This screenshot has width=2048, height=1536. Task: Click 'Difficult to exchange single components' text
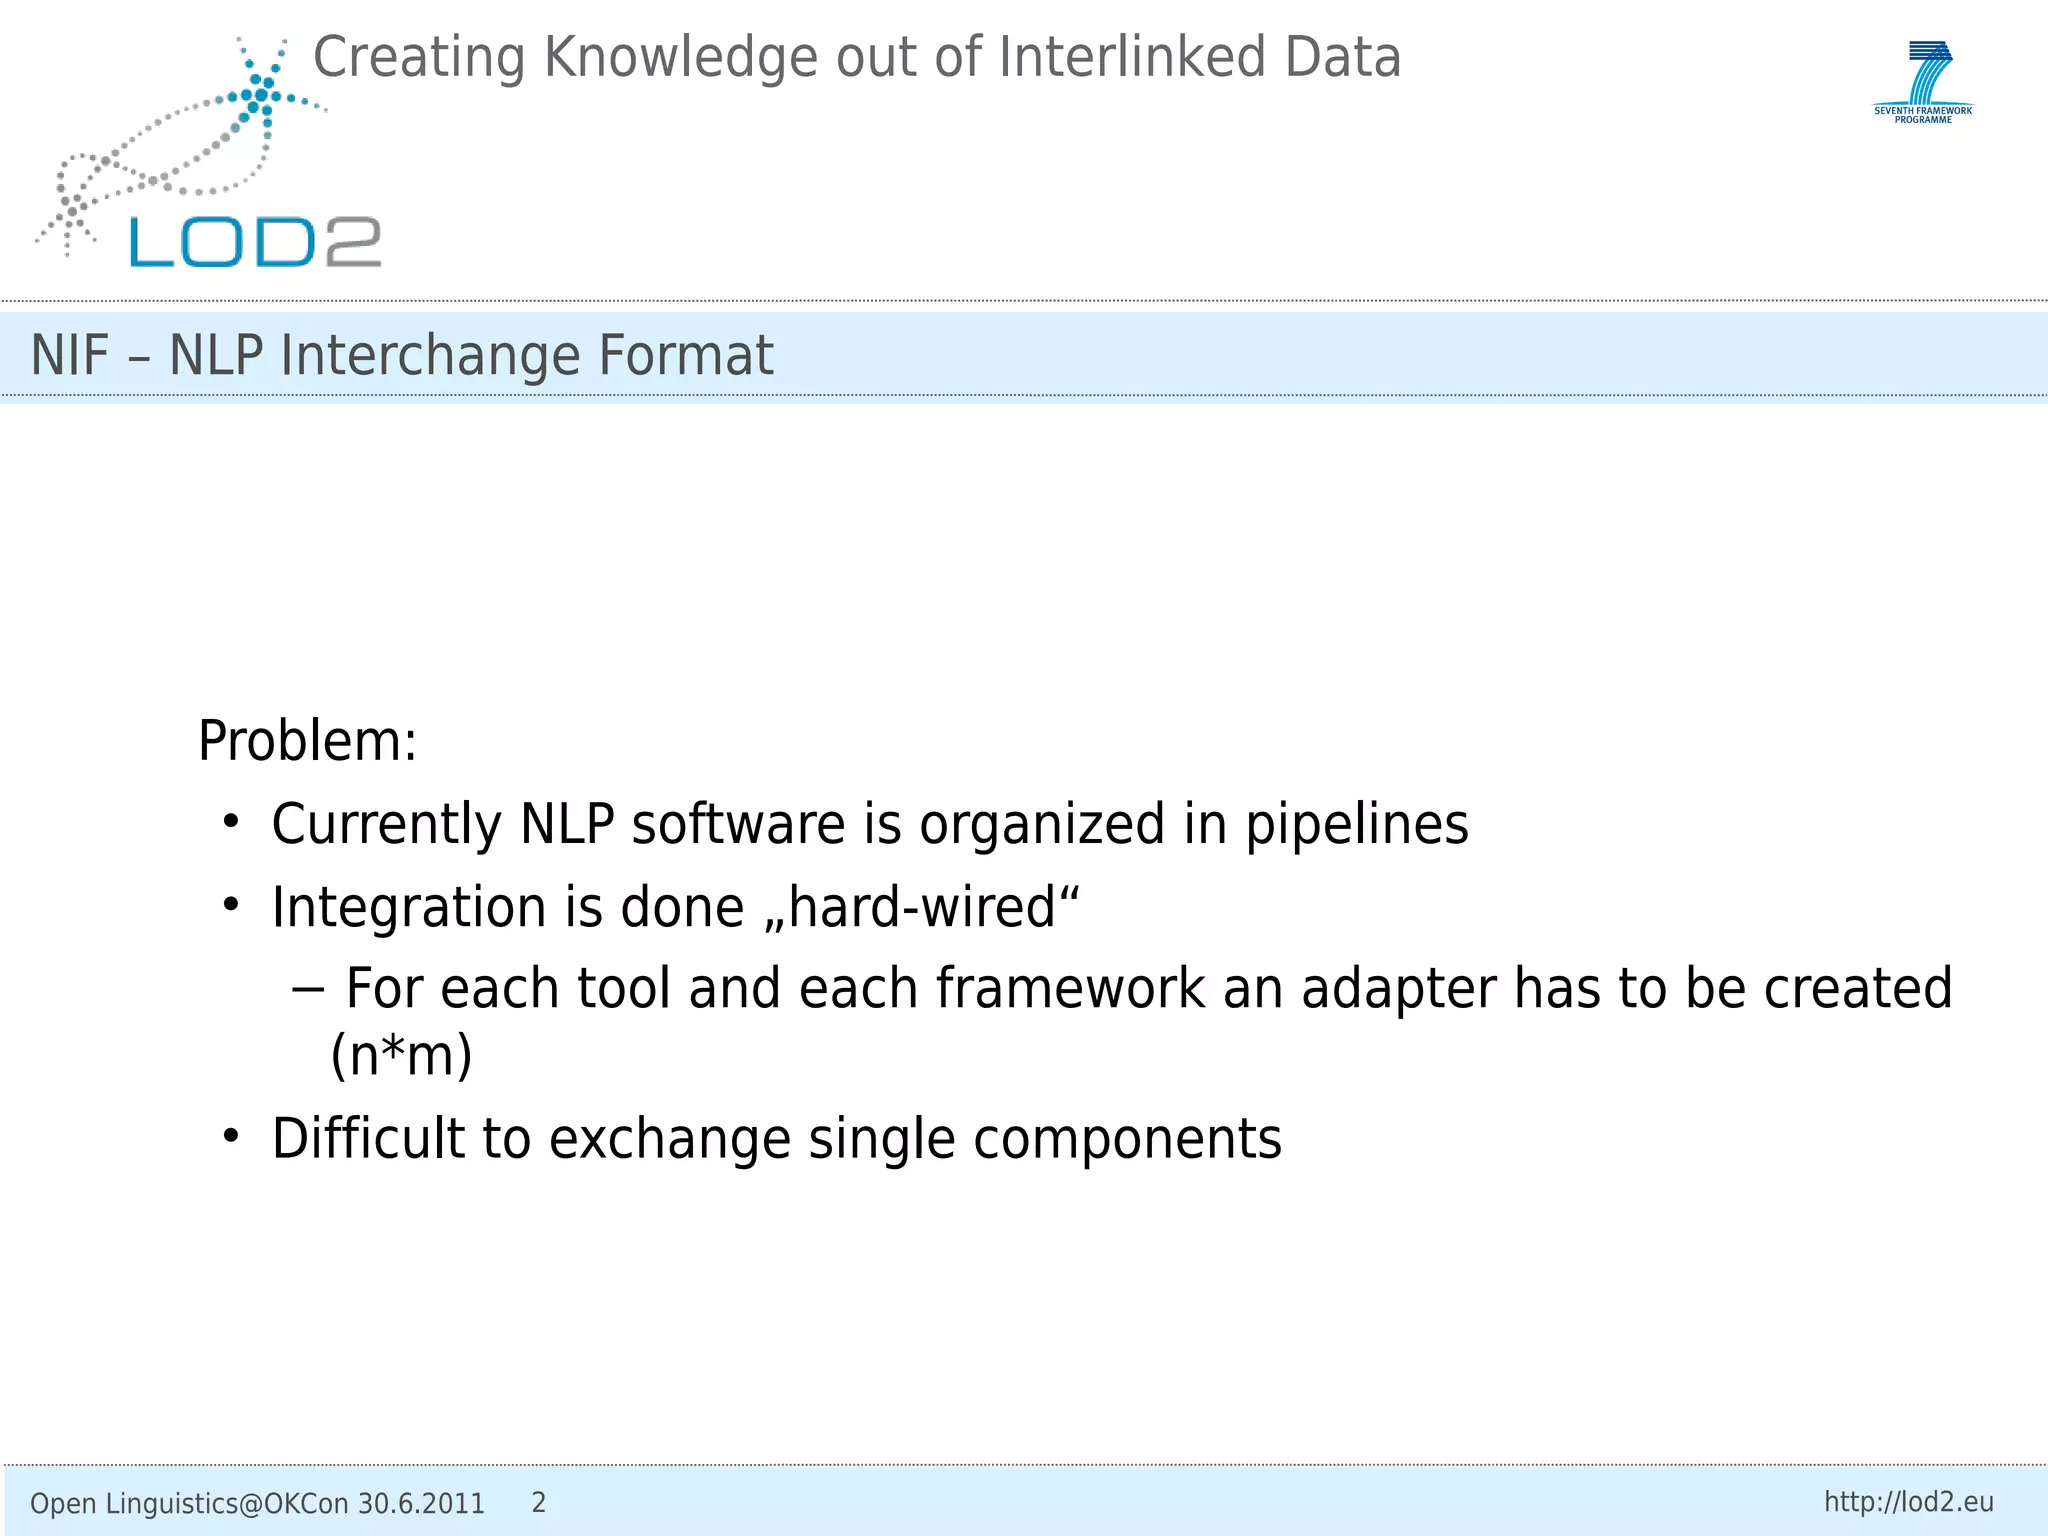[x=776, y=1138]
